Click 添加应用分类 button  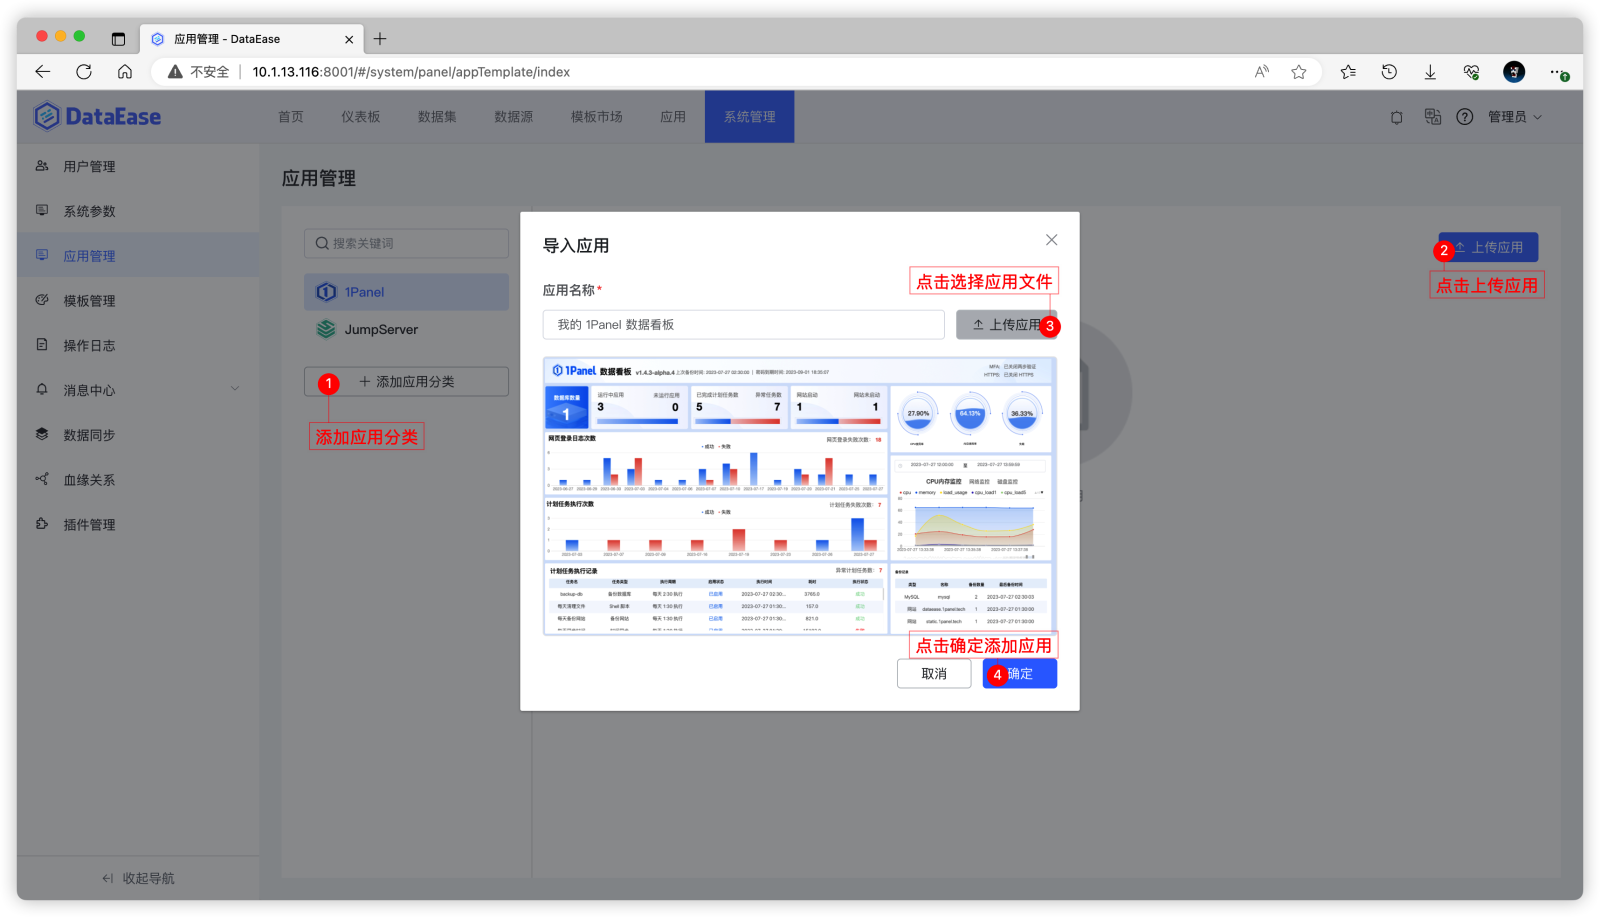(x=406, y=382)
